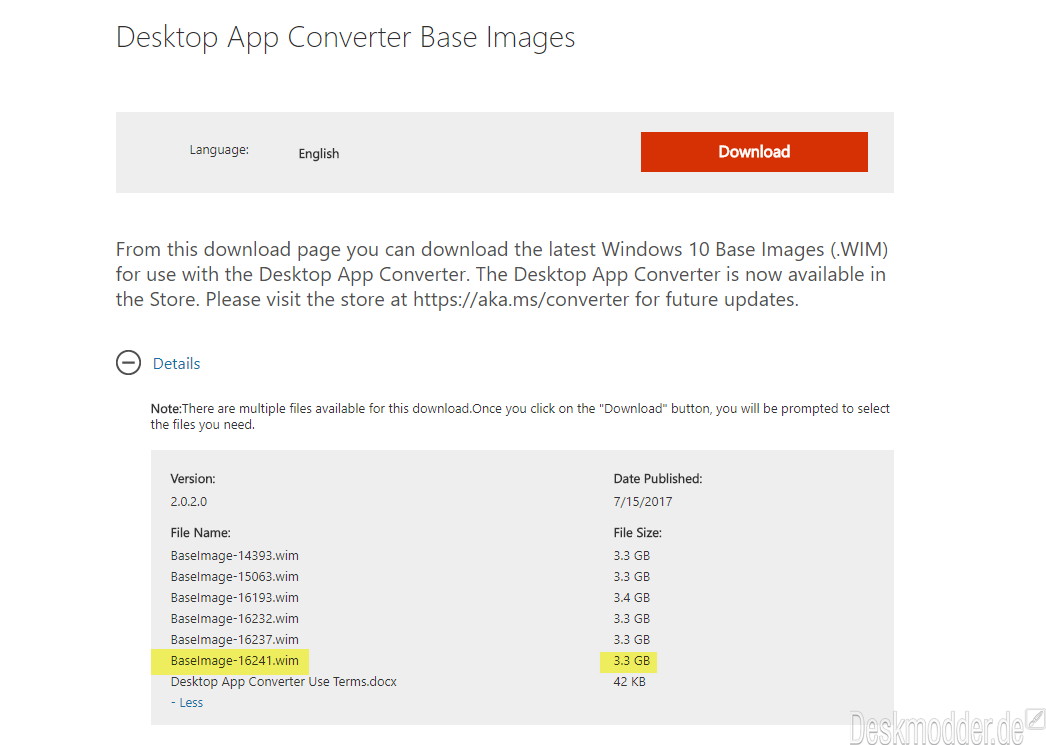Click the 3.3 GB size for BaseImage-16232.wim
This screenshot has width=1046, height=745.
(632, 618)
